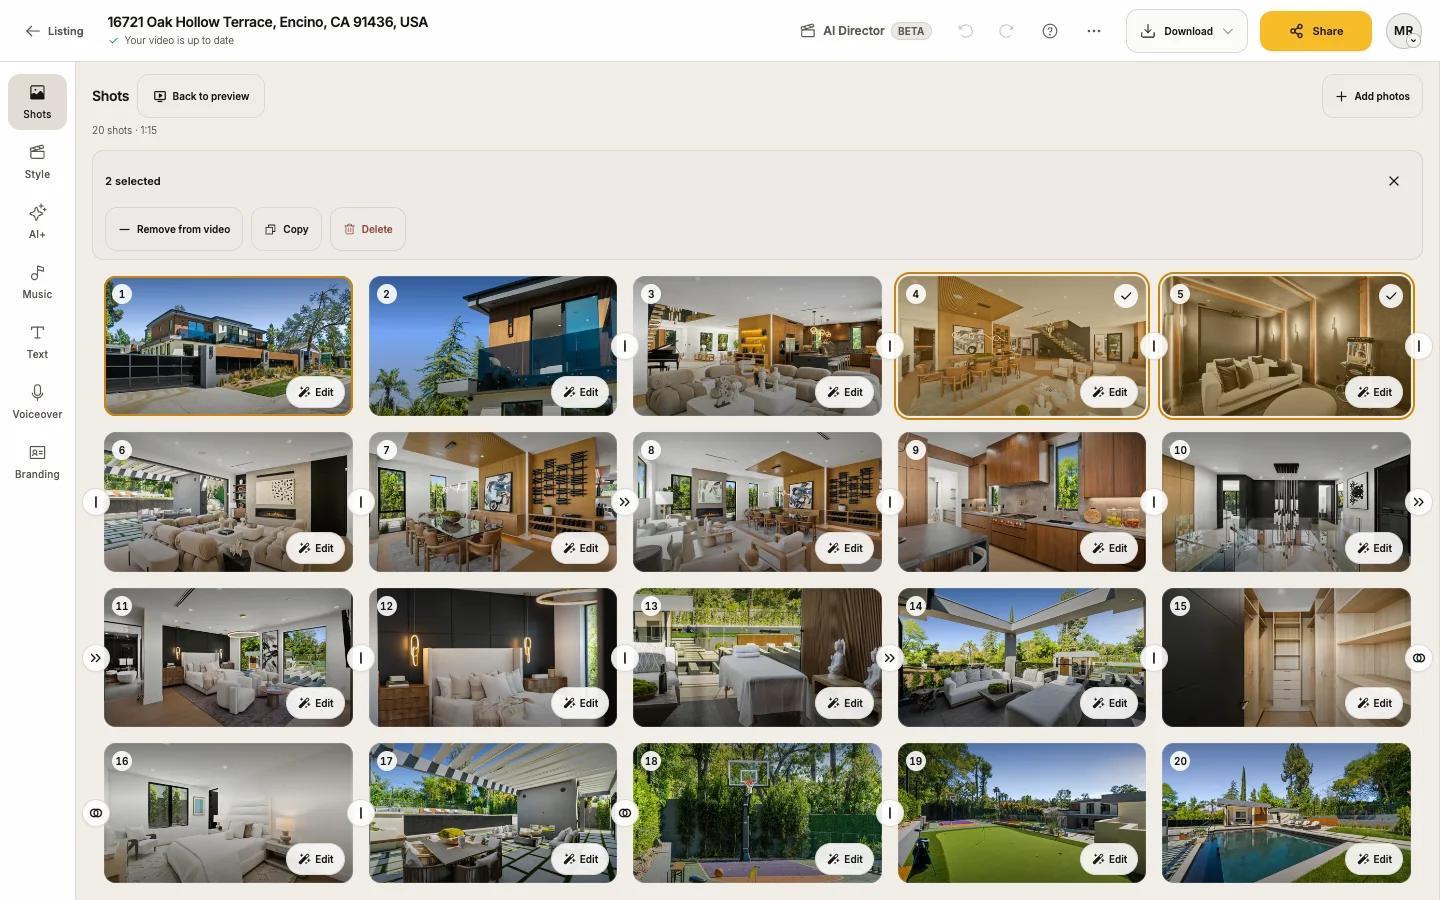Expand the Download dropdown
This screenshot has width=1440, height=900.
click(1186, 31)
